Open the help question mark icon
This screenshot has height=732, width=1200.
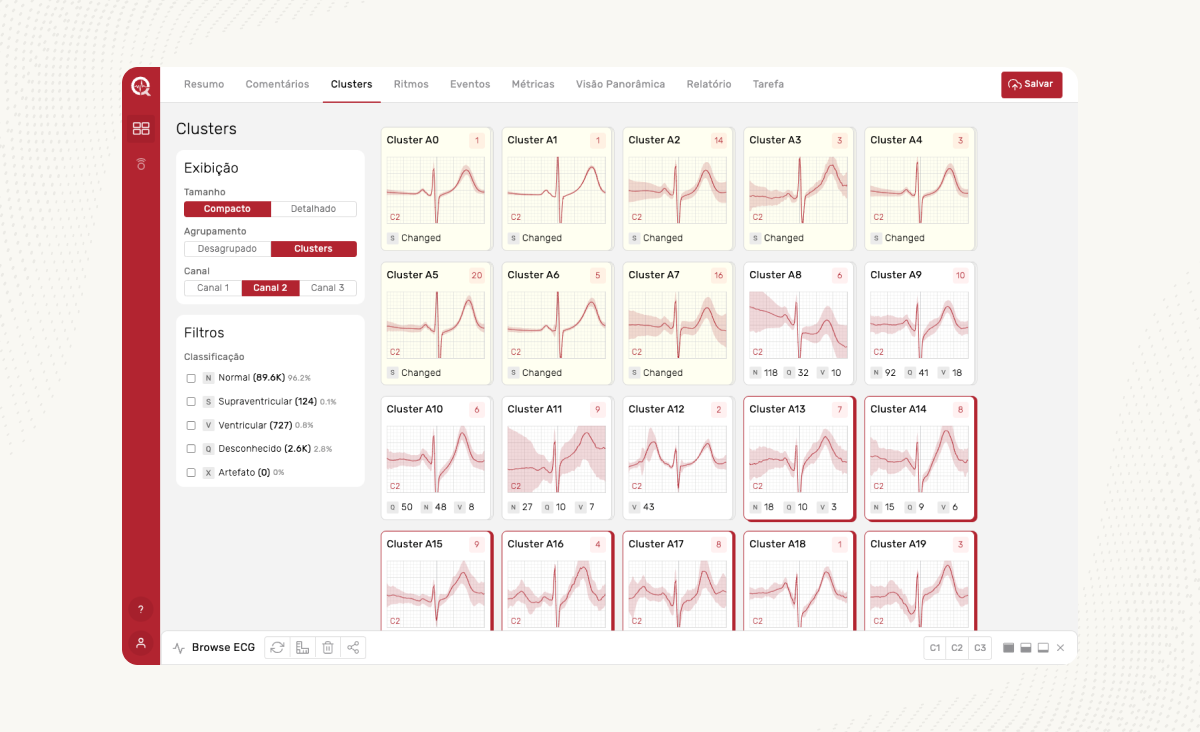(141, 609)
